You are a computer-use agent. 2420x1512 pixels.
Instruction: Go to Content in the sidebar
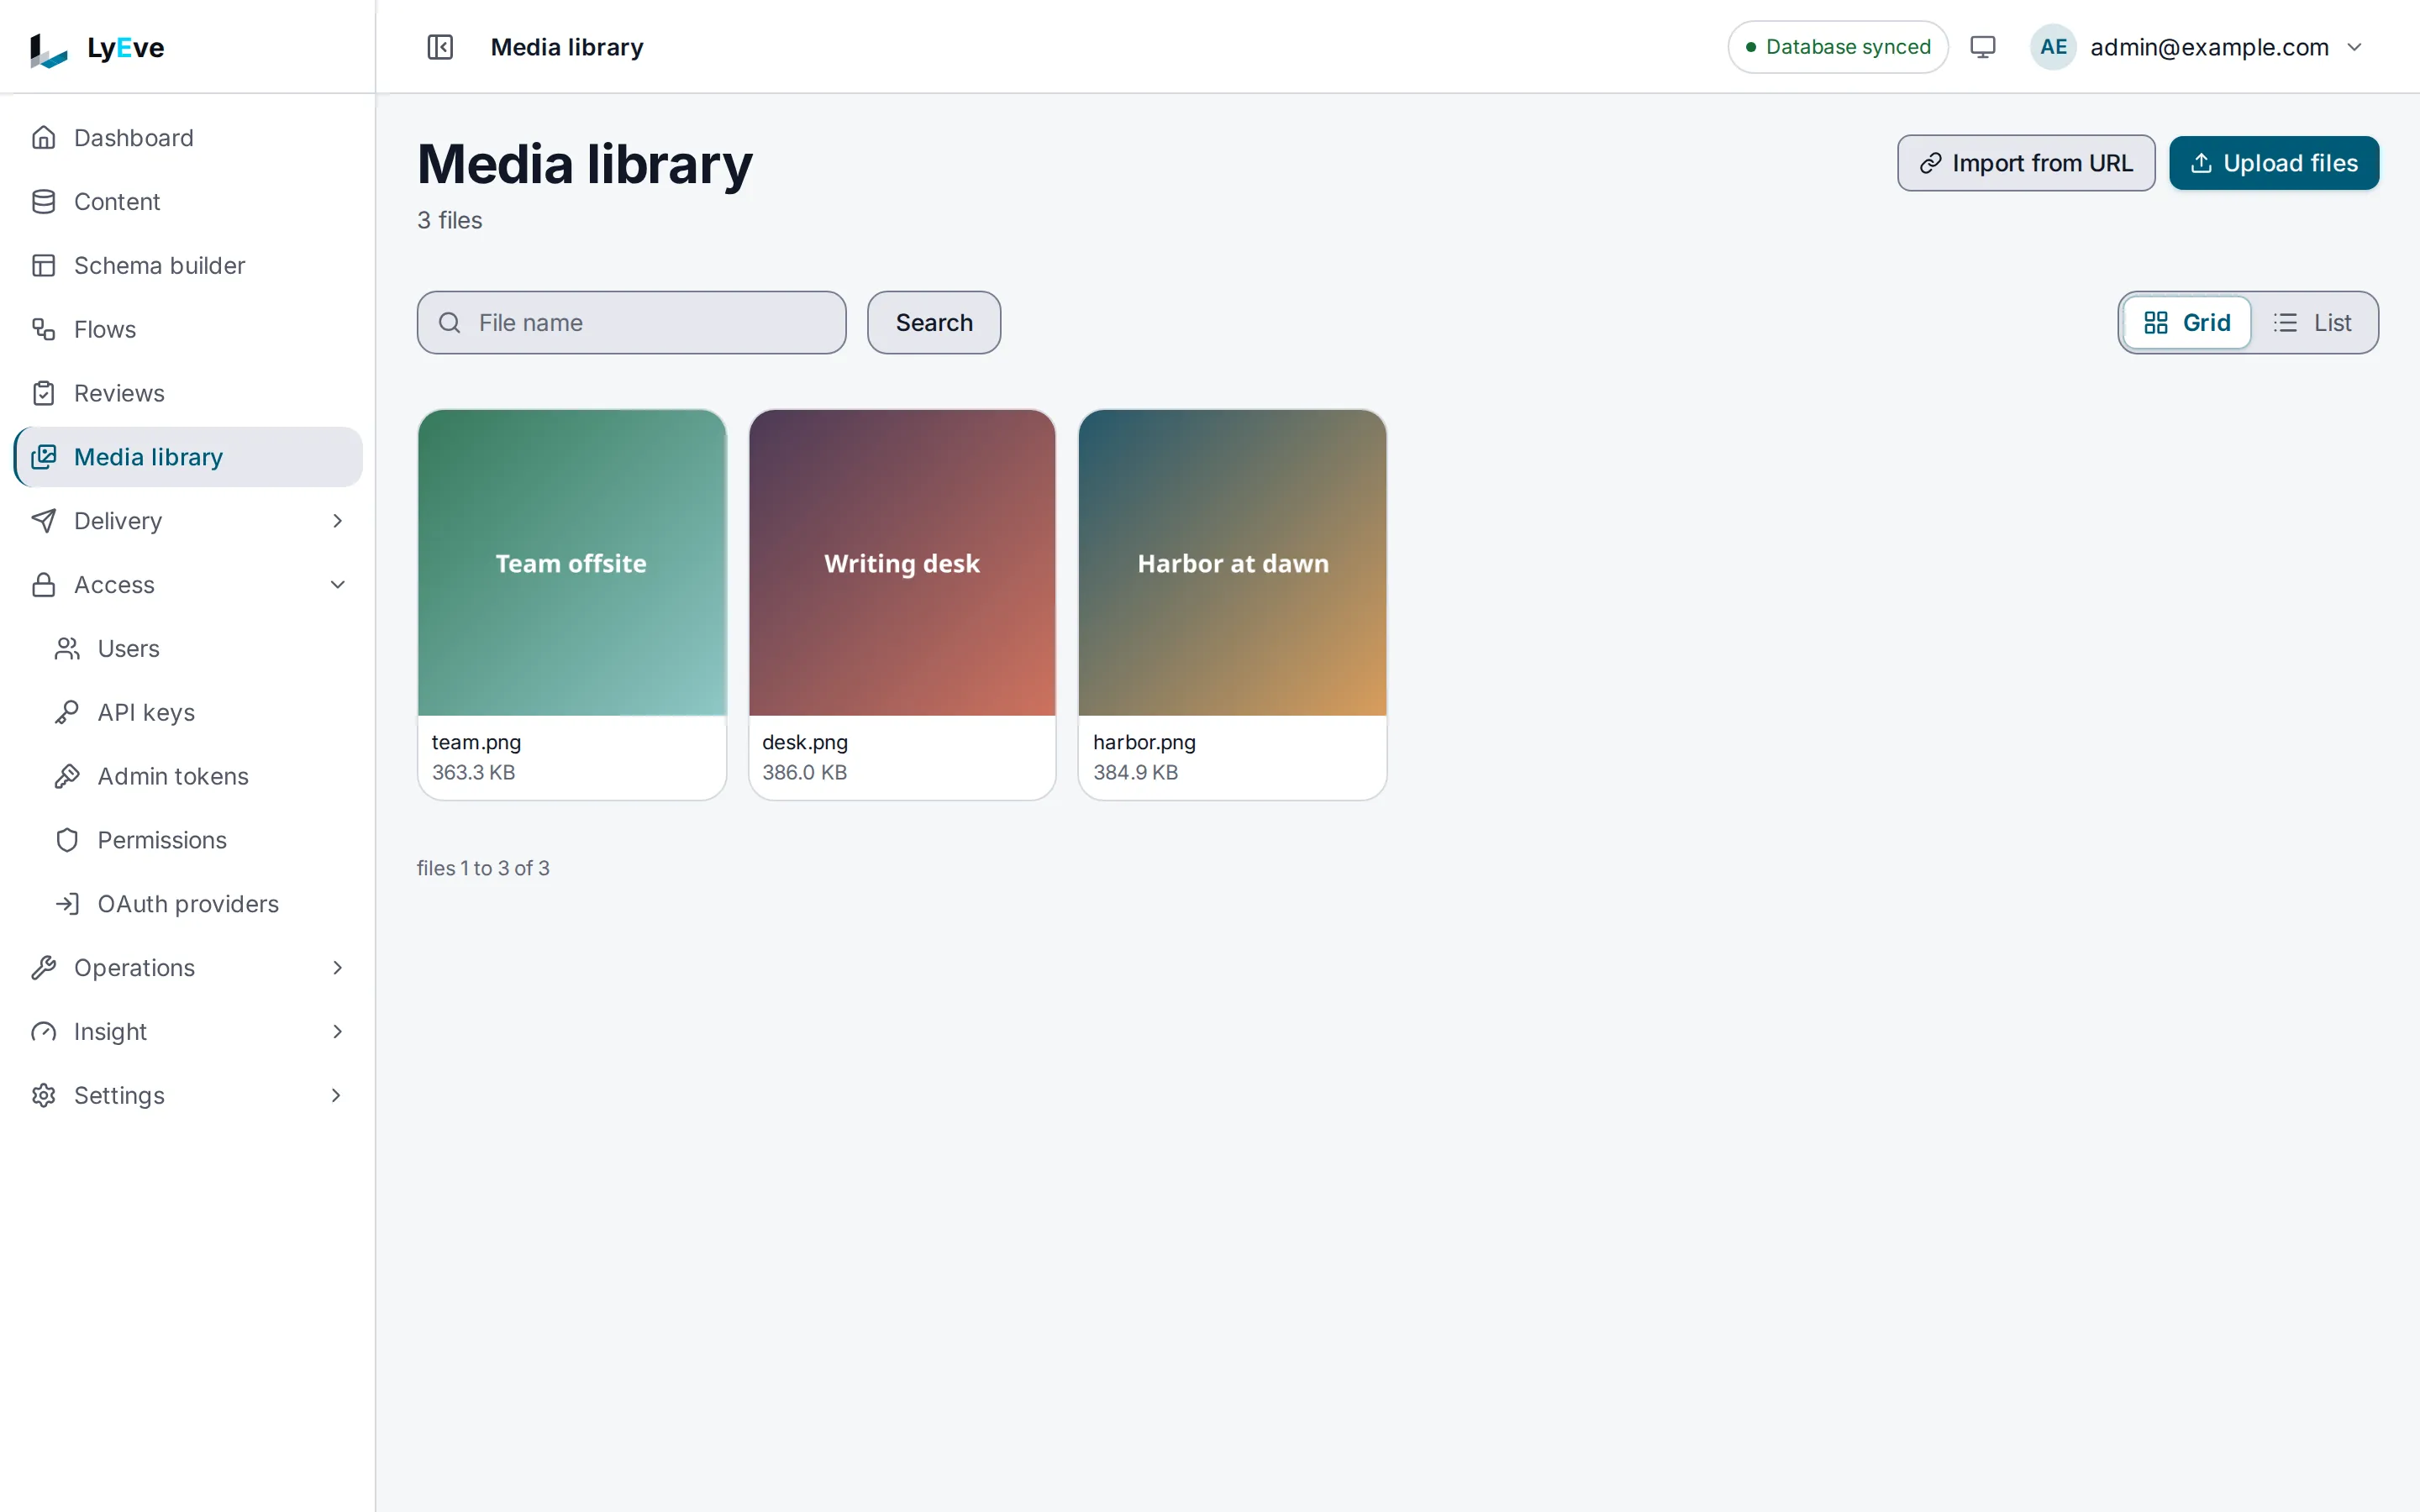coord(188,201)
